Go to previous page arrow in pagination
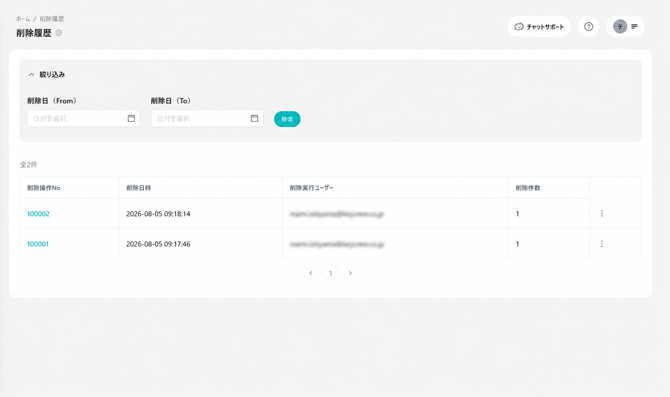This screenshot has width=670, height=397. [311, 273]
